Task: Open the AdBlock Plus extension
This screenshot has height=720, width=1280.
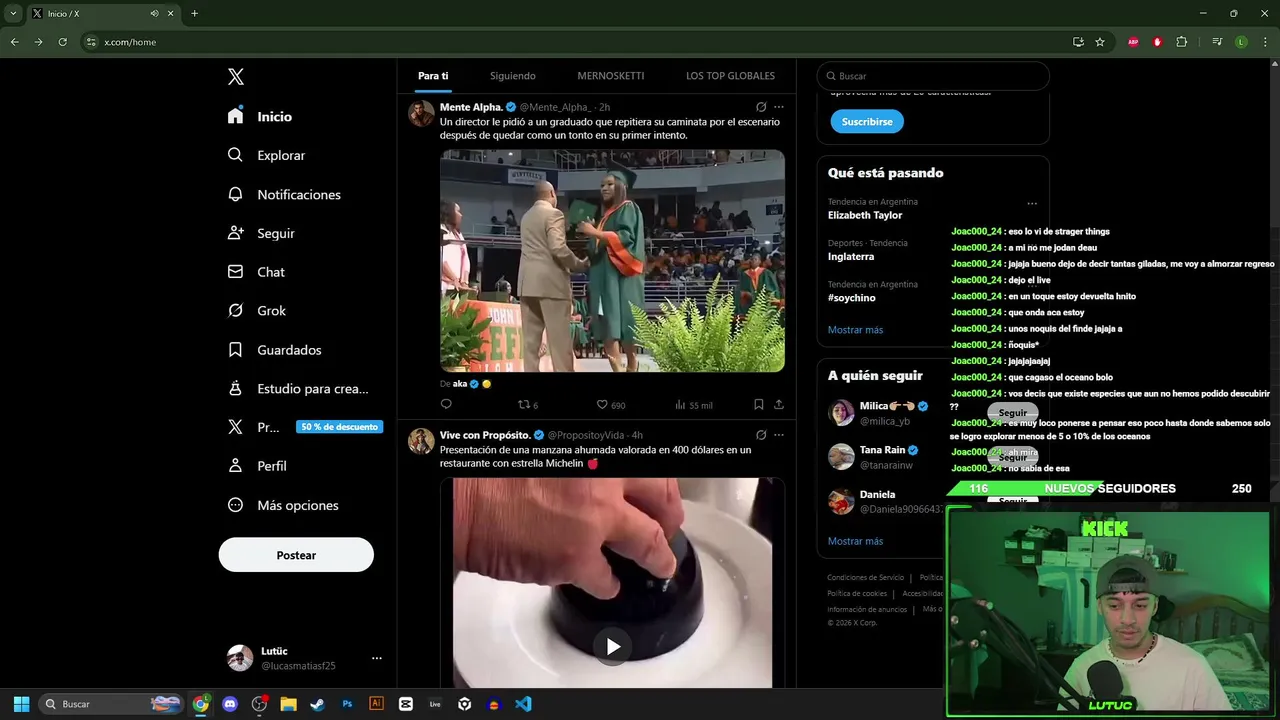Action: [1133, 42]
